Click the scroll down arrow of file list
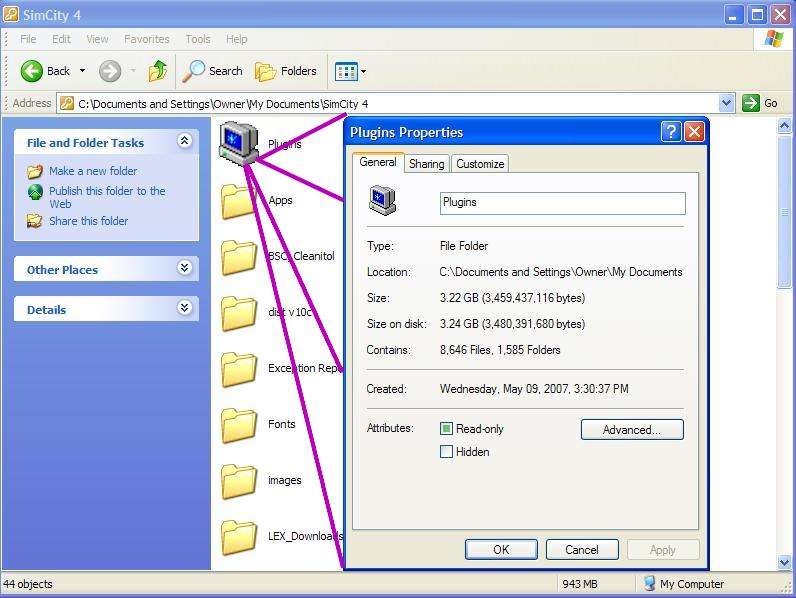 [784, 562]
